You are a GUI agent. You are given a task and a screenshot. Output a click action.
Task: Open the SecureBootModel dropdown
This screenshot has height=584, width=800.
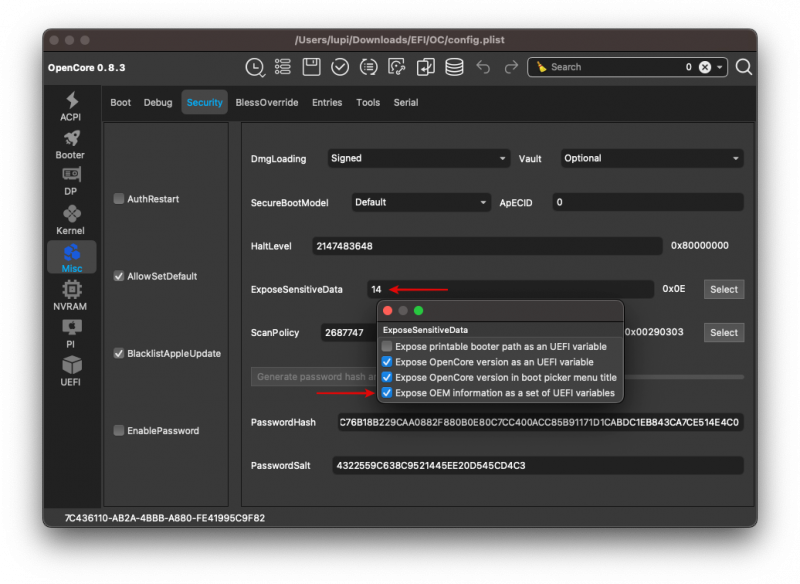pyautogui.click(x=420, y=202)
